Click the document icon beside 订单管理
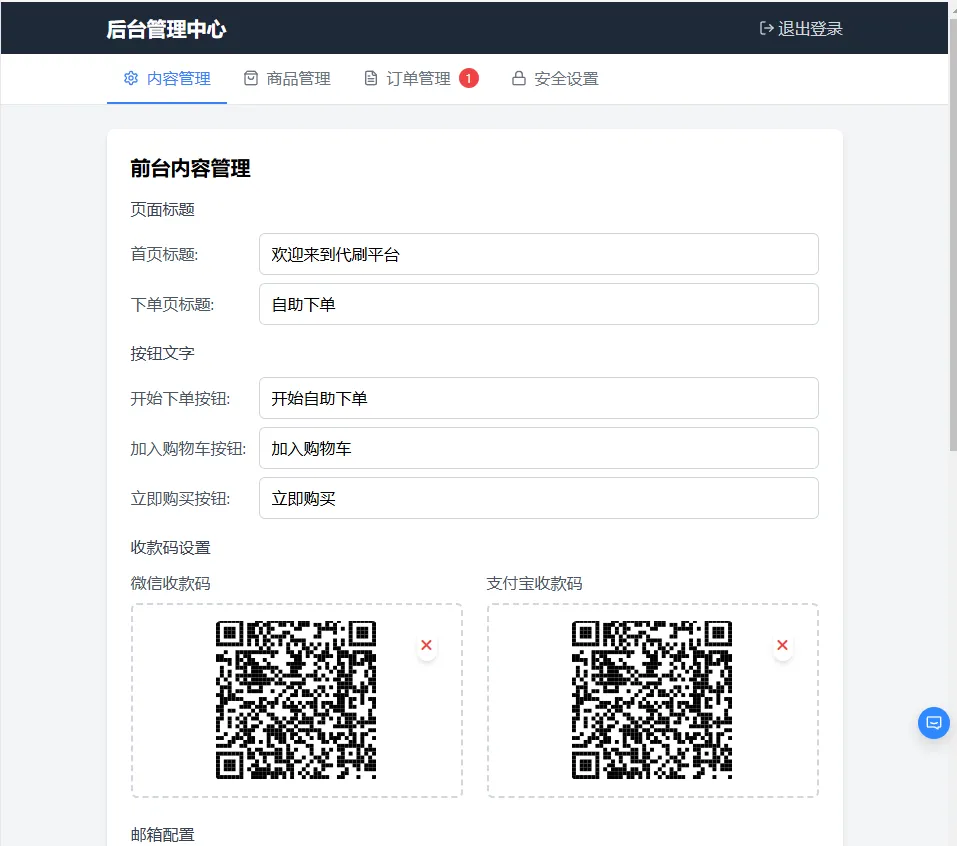This screenshot has width=957, height=846. [x=371, y=78]
